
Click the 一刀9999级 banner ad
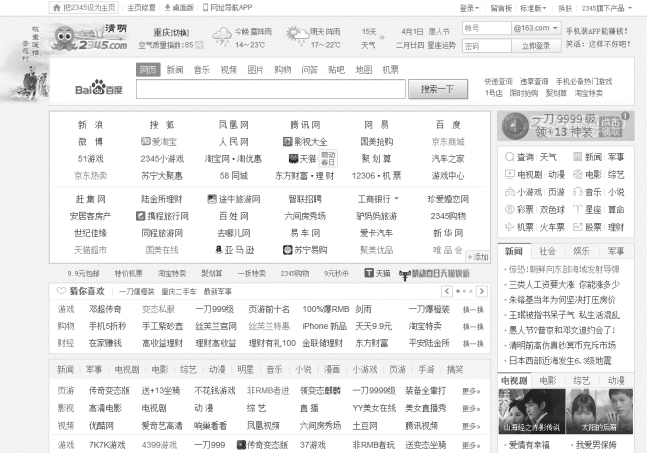(566, 126)
